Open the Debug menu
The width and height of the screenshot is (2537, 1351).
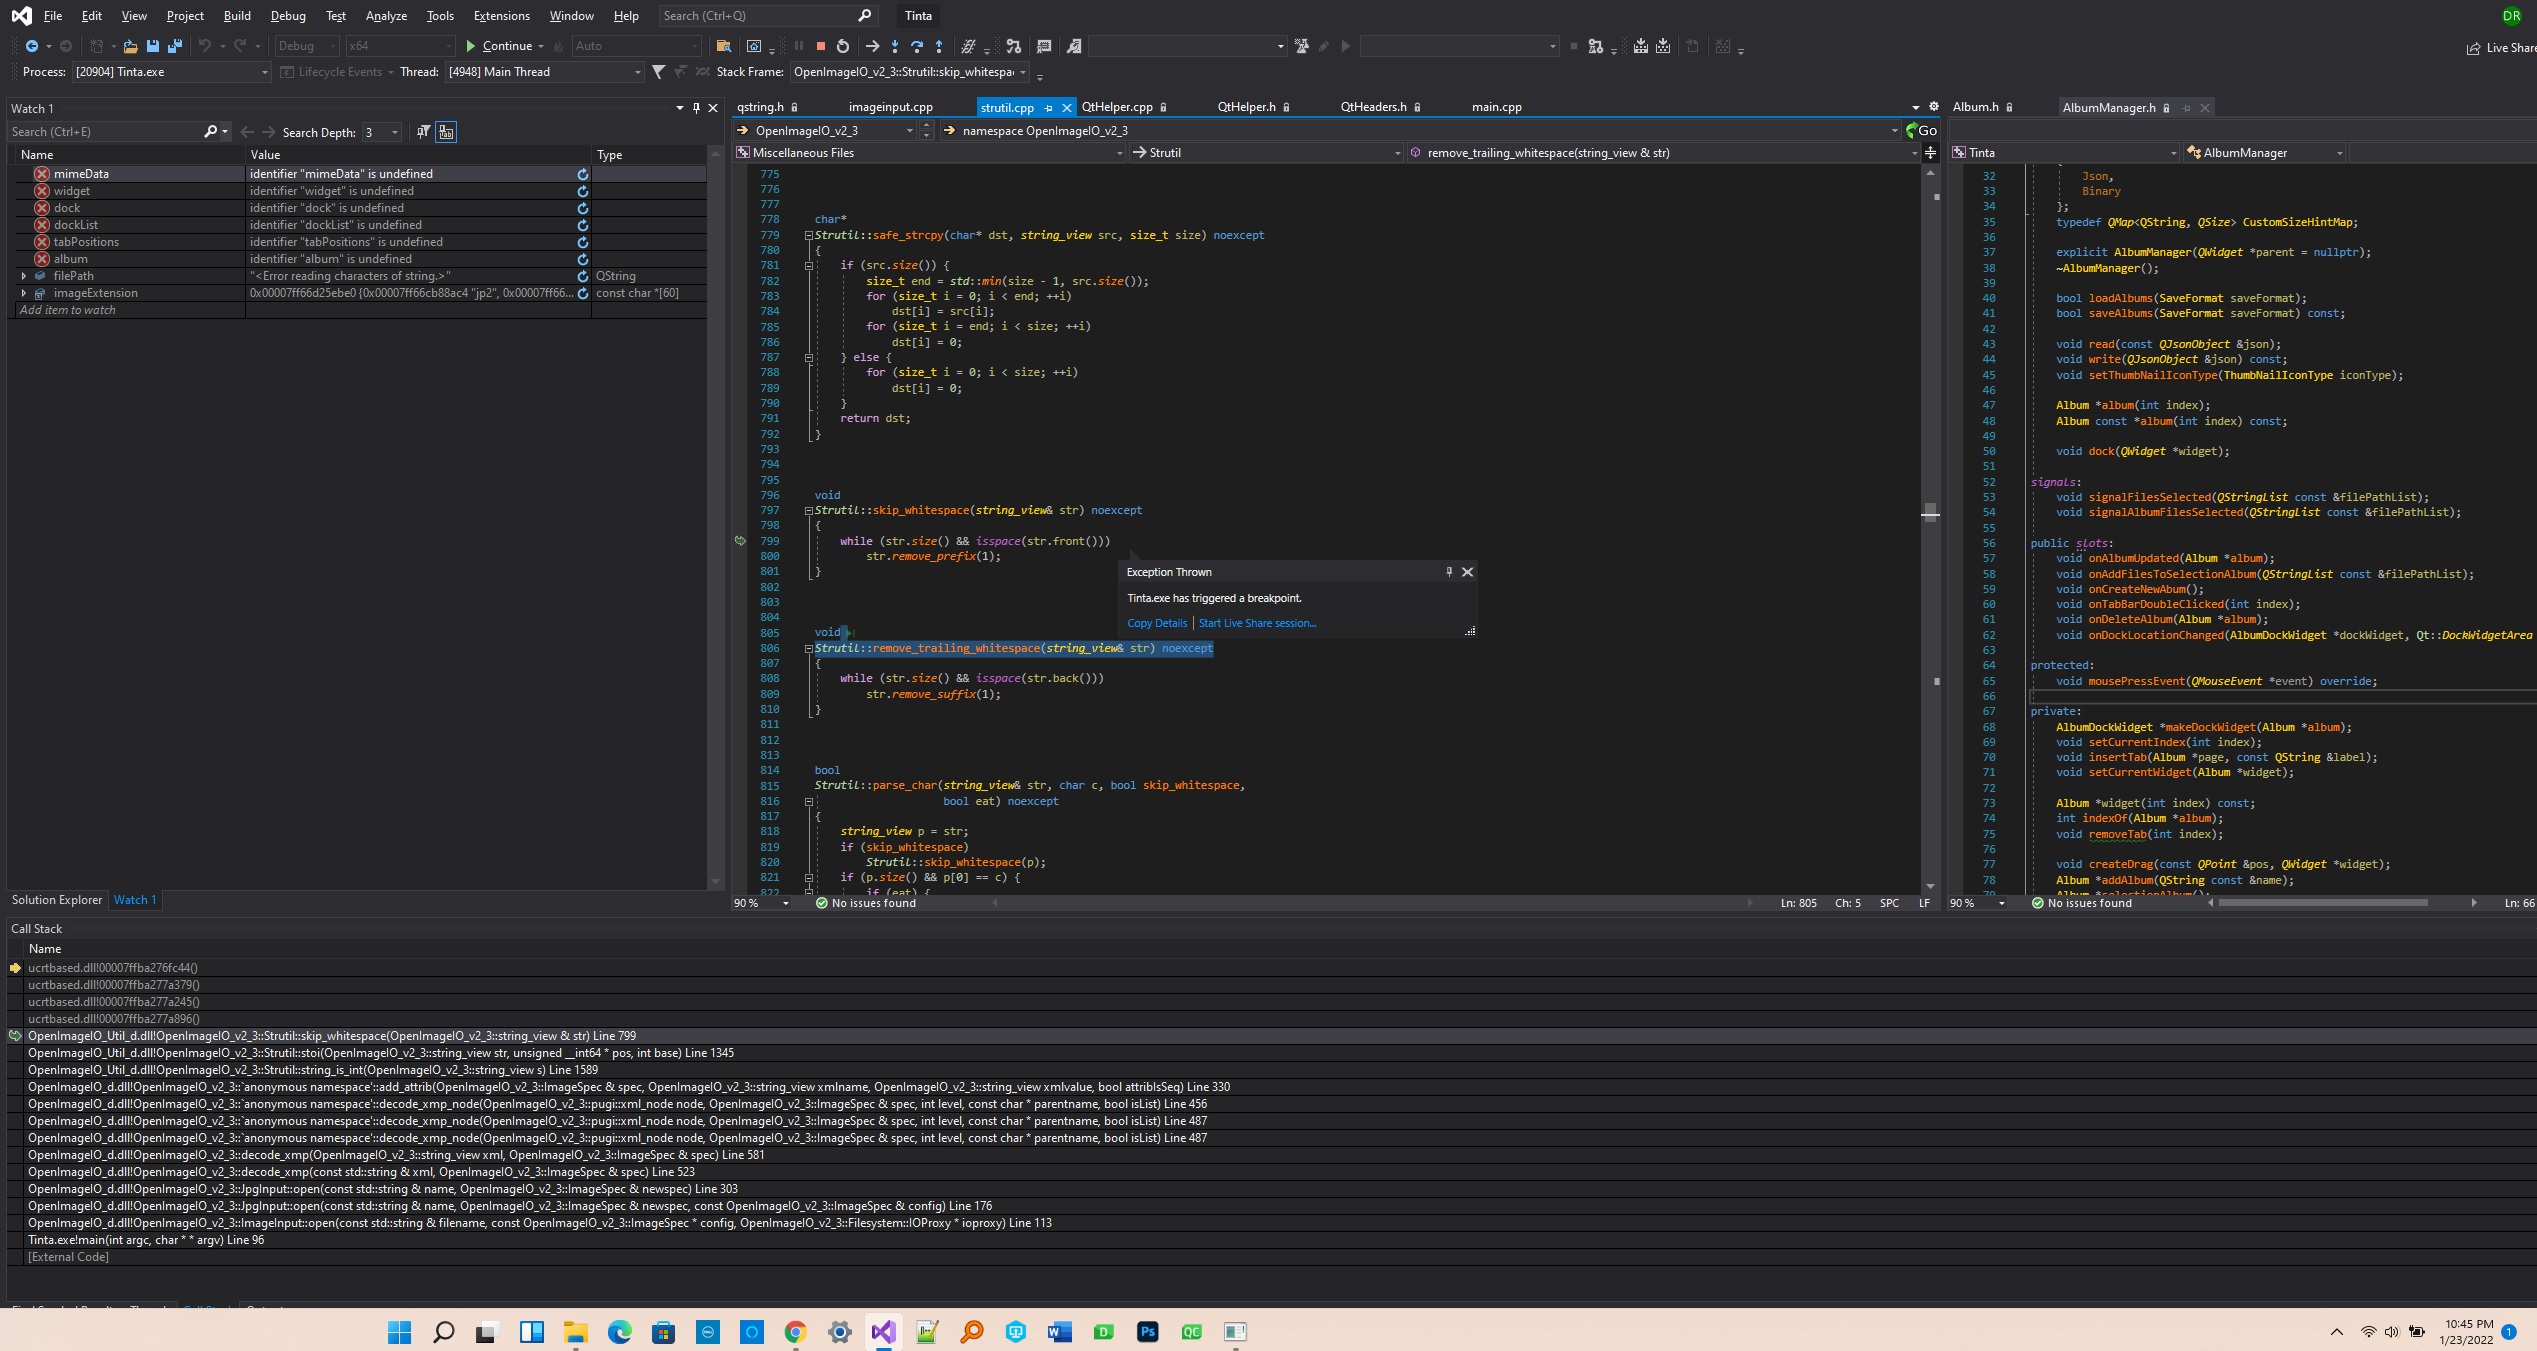tap(288, 15)
